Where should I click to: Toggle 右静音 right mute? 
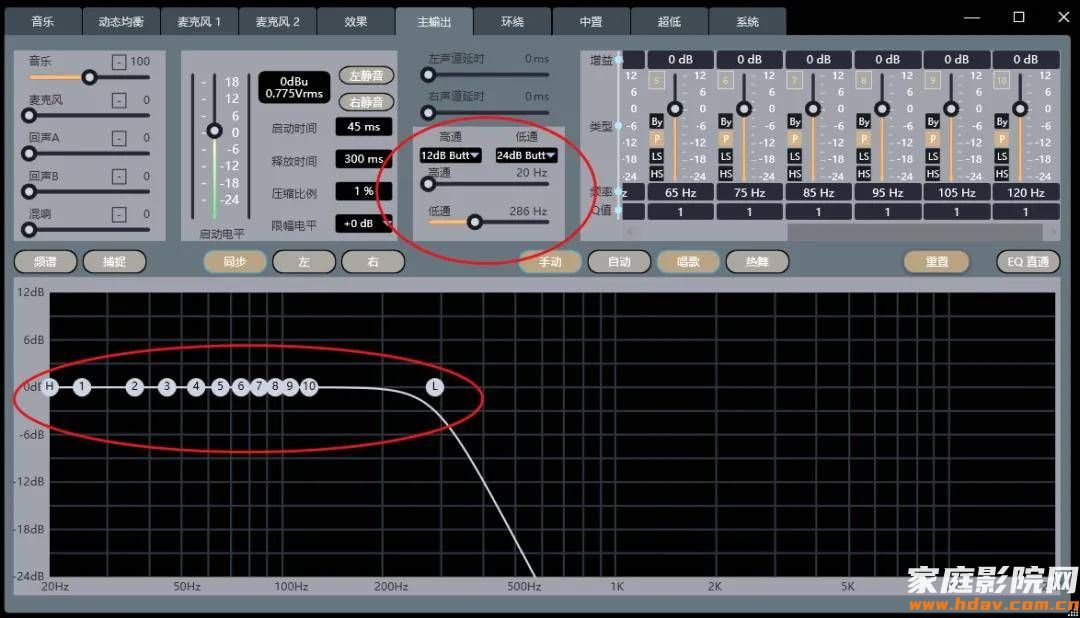tap(366, 102)
